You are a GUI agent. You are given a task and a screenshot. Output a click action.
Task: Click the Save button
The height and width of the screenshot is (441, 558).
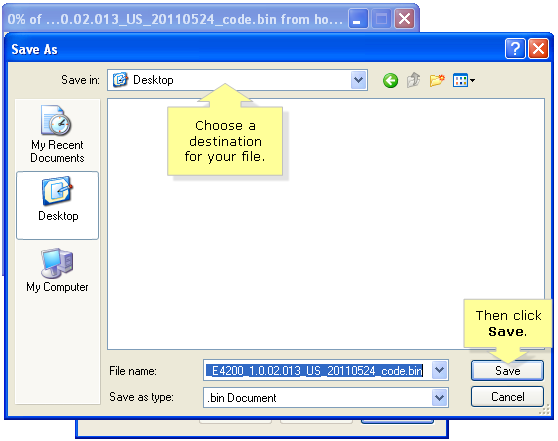click(507, 371)
